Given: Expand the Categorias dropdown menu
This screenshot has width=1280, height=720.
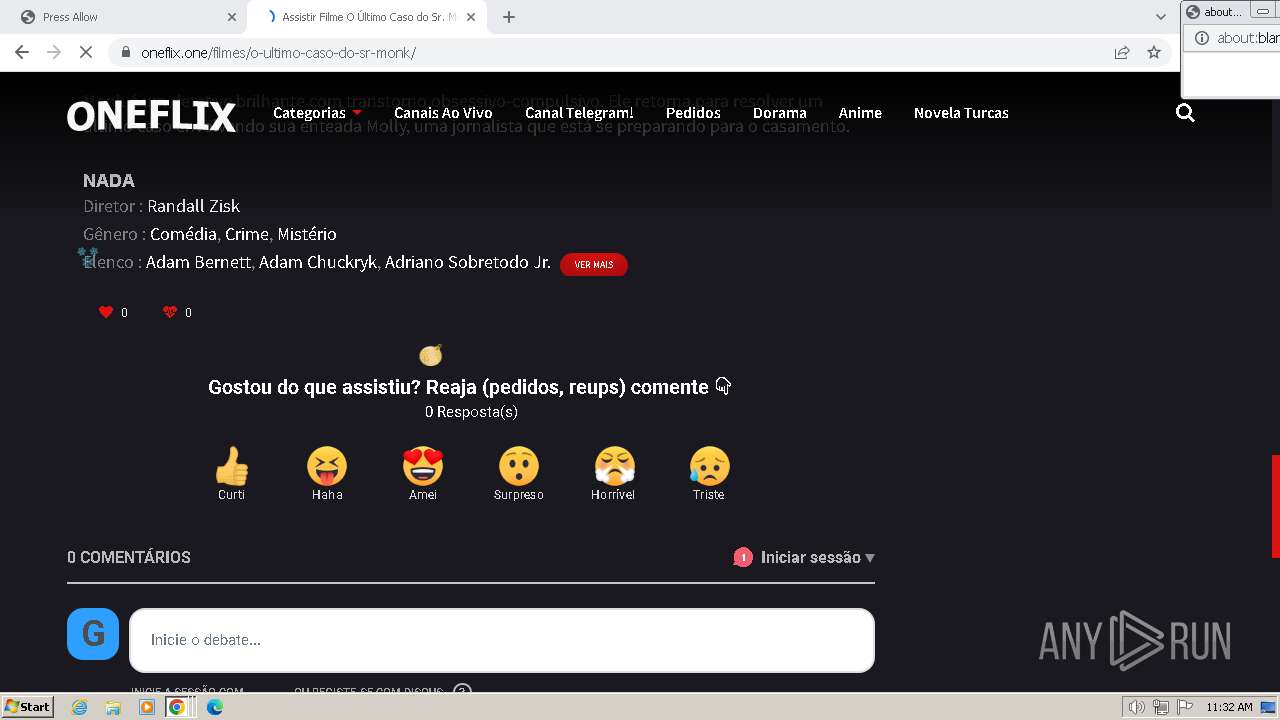Looking at the screenshot, I should 317,113.
